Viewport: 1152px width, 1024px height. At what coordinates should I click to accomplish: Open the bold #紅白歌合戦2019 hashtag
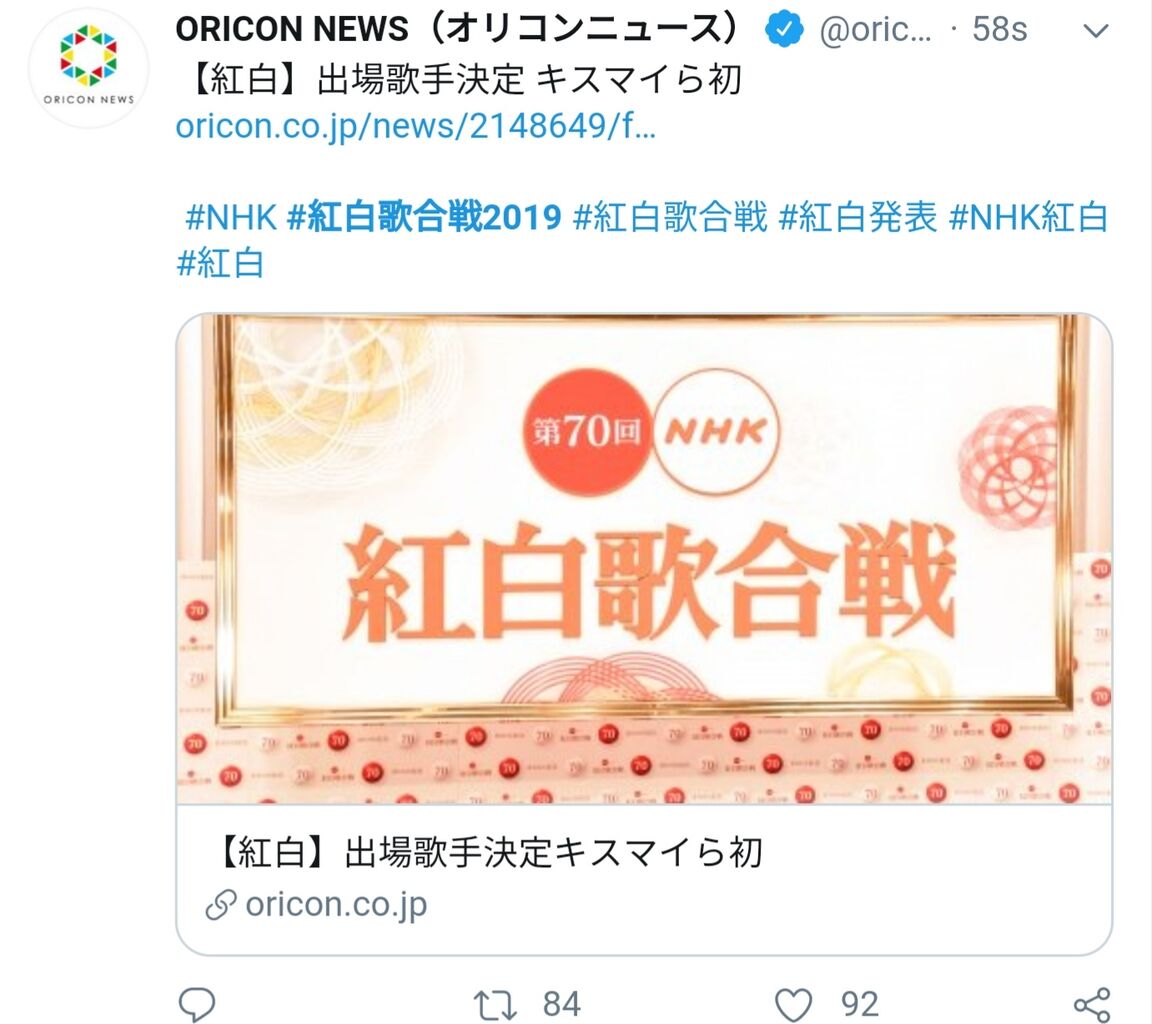pyautogui.click(x=424, y=217)
